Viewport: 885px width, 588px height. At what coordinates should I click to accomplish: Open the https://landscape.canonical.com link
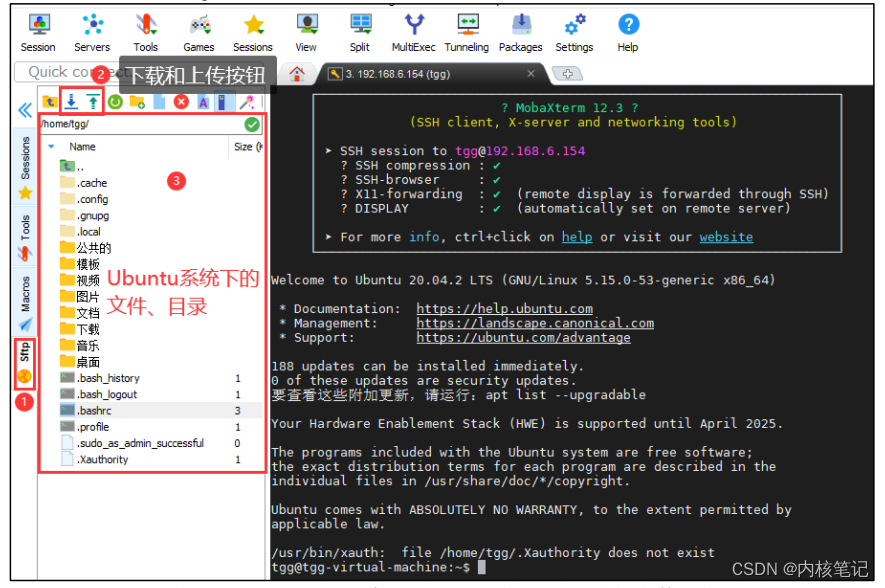535,323
